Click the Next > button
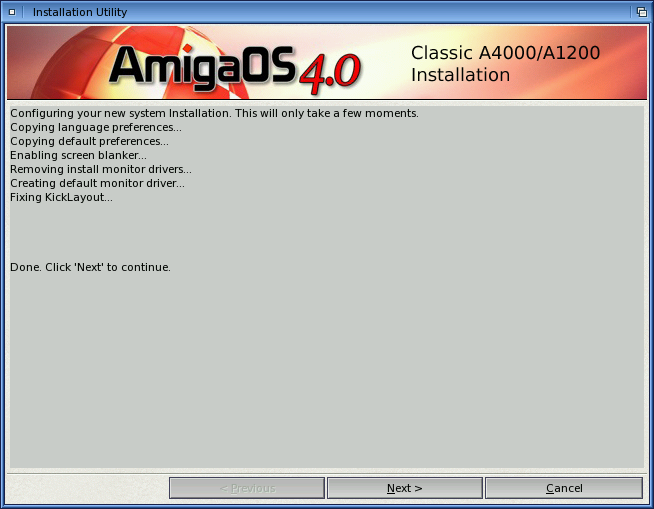 (x=405, y=488)
